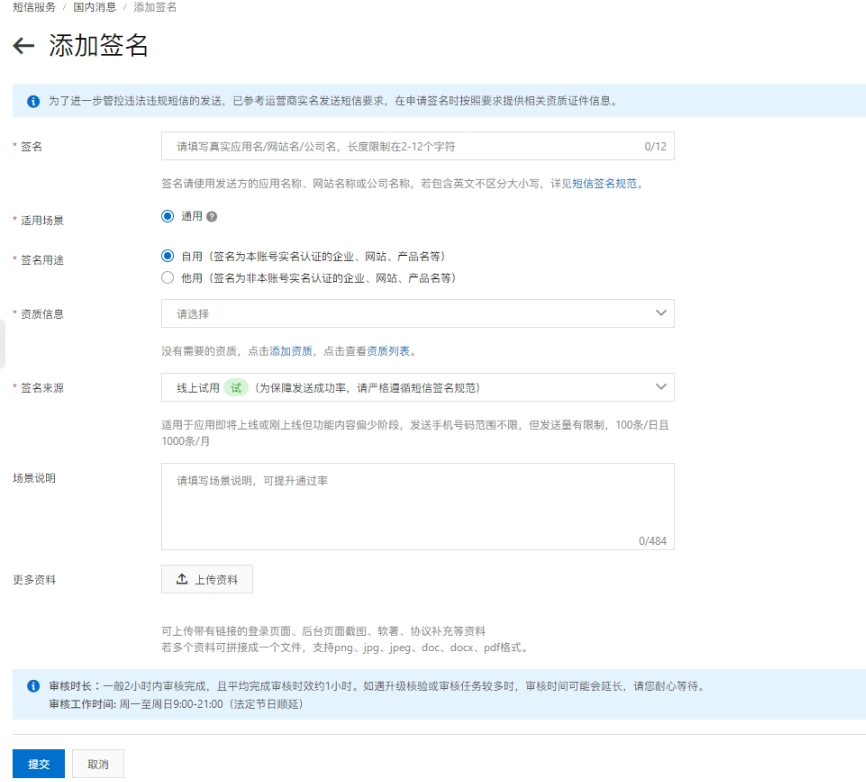Click the info icon beside 审核时长 notice
Image resolution: width=866 pixels, height=782 pixels.
pos(33,686)
